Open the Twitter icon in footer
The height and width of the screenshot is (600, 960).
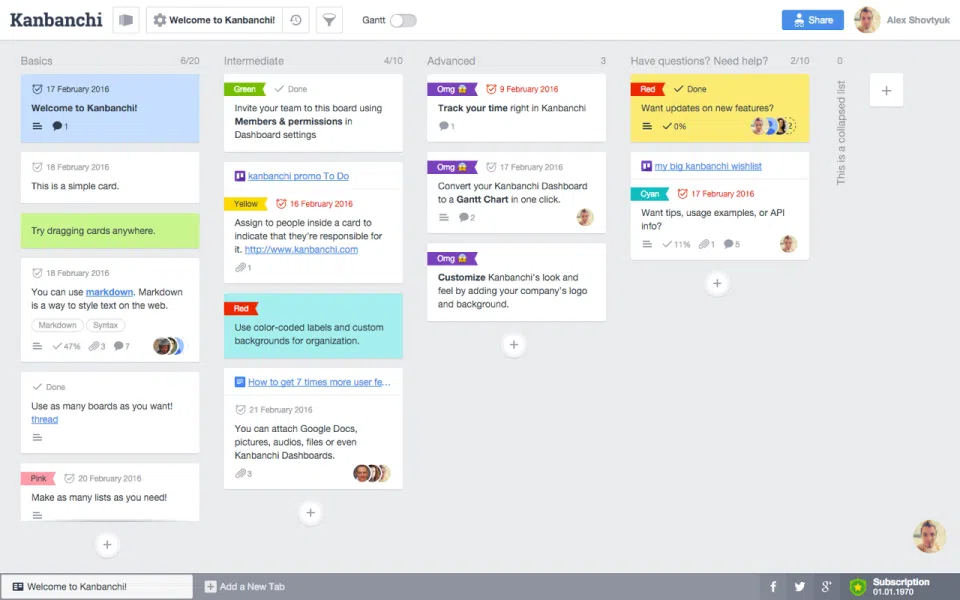800,587
